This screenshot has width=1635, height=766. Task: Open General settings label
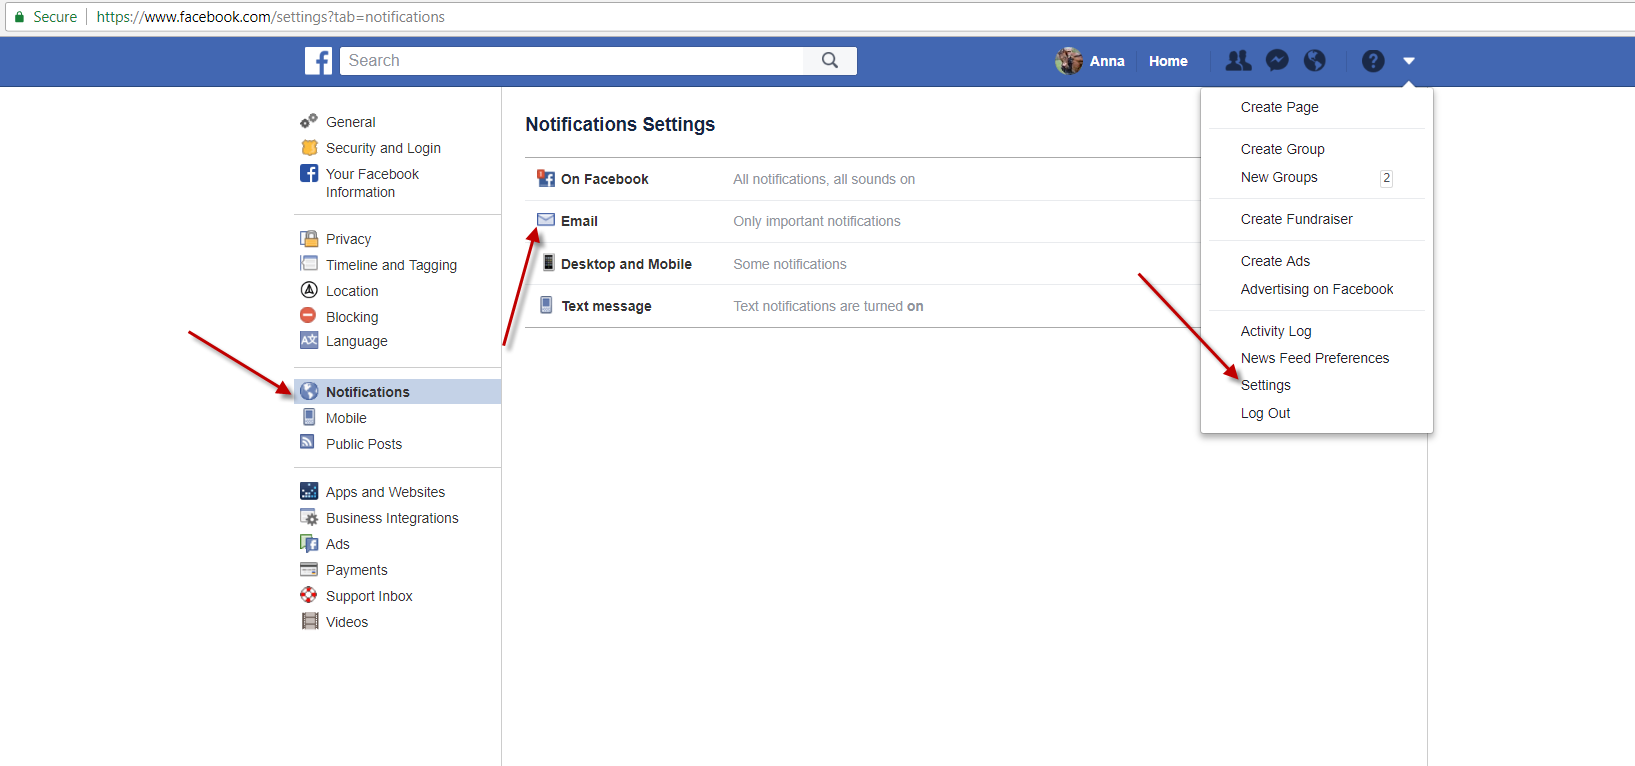tap(351, 122)
